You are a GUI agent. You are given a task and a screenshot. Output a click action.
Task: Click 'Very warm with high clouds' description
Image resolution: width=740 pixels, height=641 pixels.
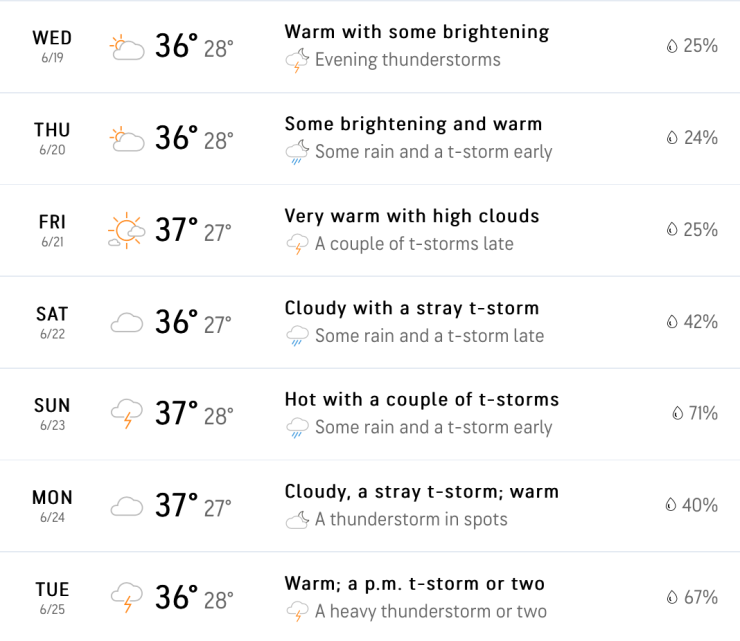point(412,216)
